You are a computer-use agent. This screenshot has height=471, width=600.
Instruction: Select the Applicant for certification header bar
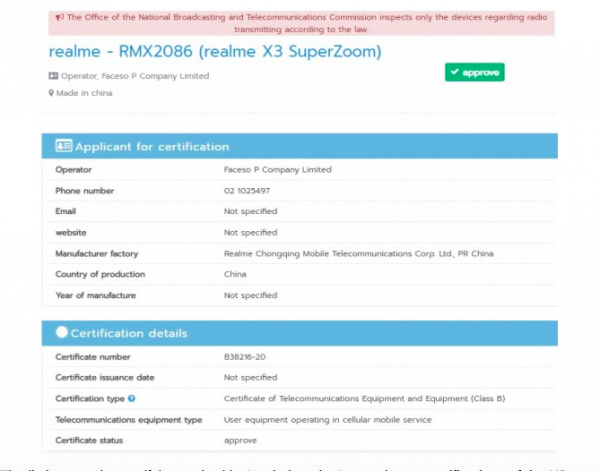pyautogui.click(x=299, y=146)
